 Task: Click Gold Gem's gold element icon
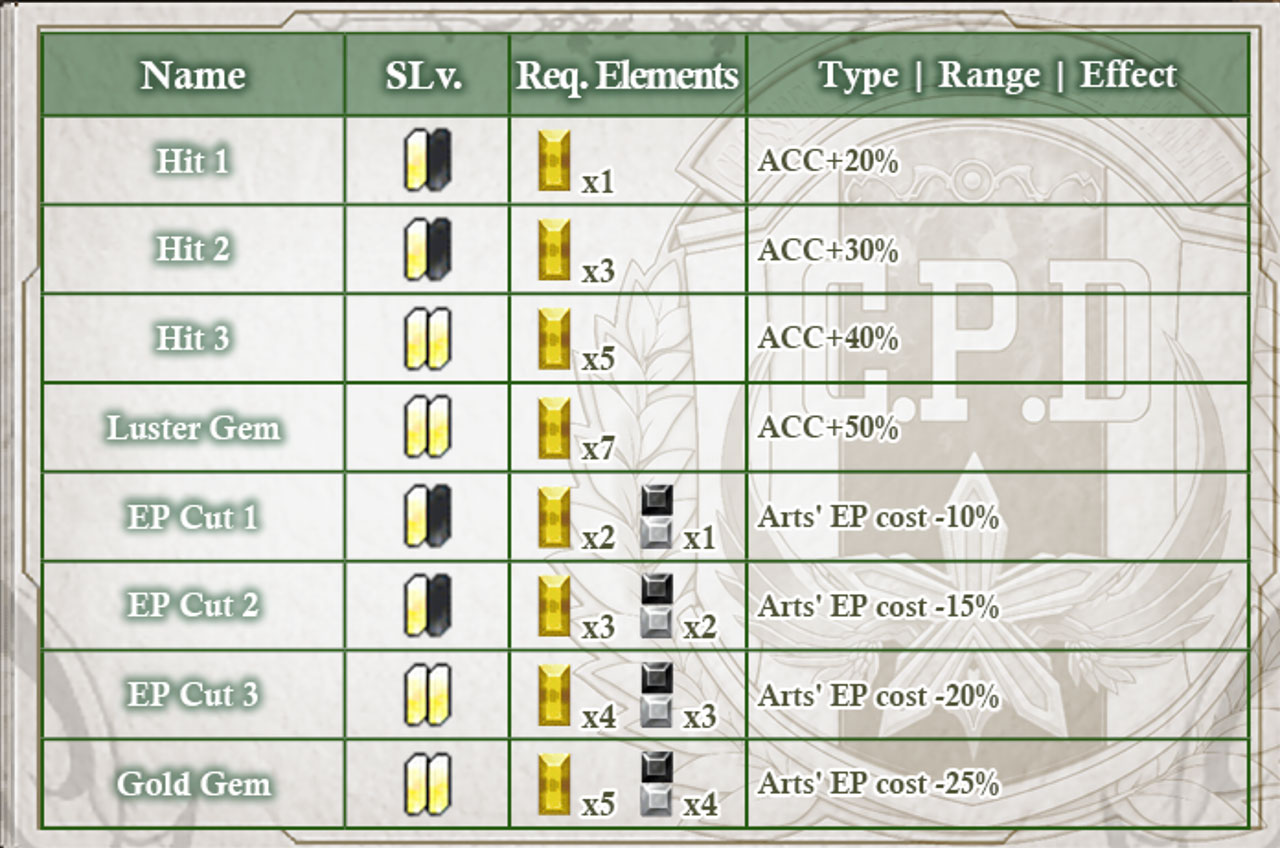coord(554,783)
